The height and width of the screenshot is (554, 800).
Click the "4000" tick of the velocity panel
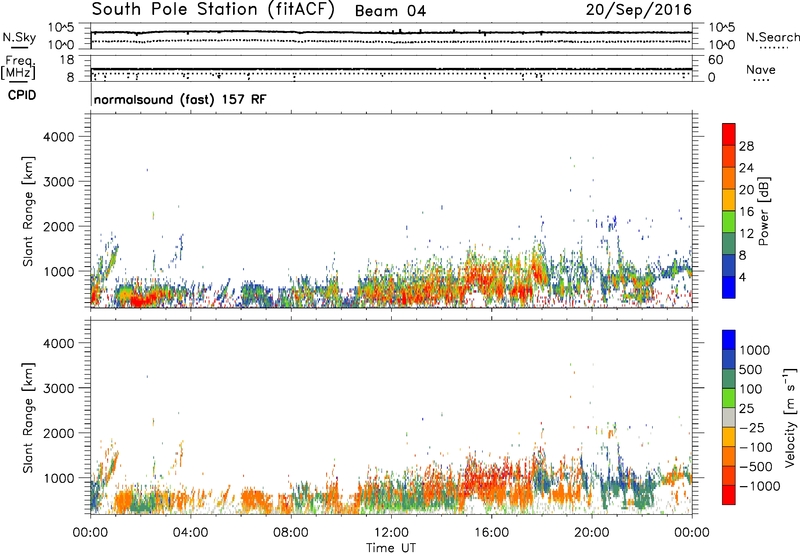click(59, 343)
